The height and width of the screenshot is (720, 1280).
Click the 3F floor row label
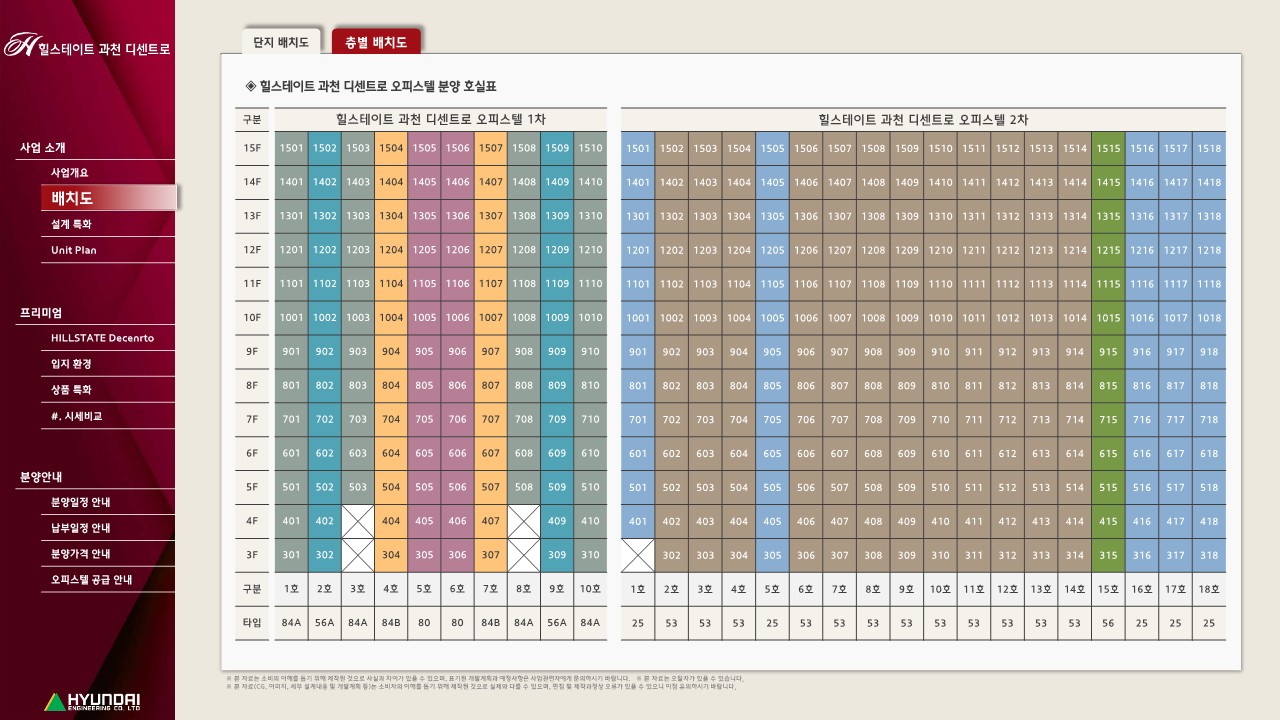point(252,555)
